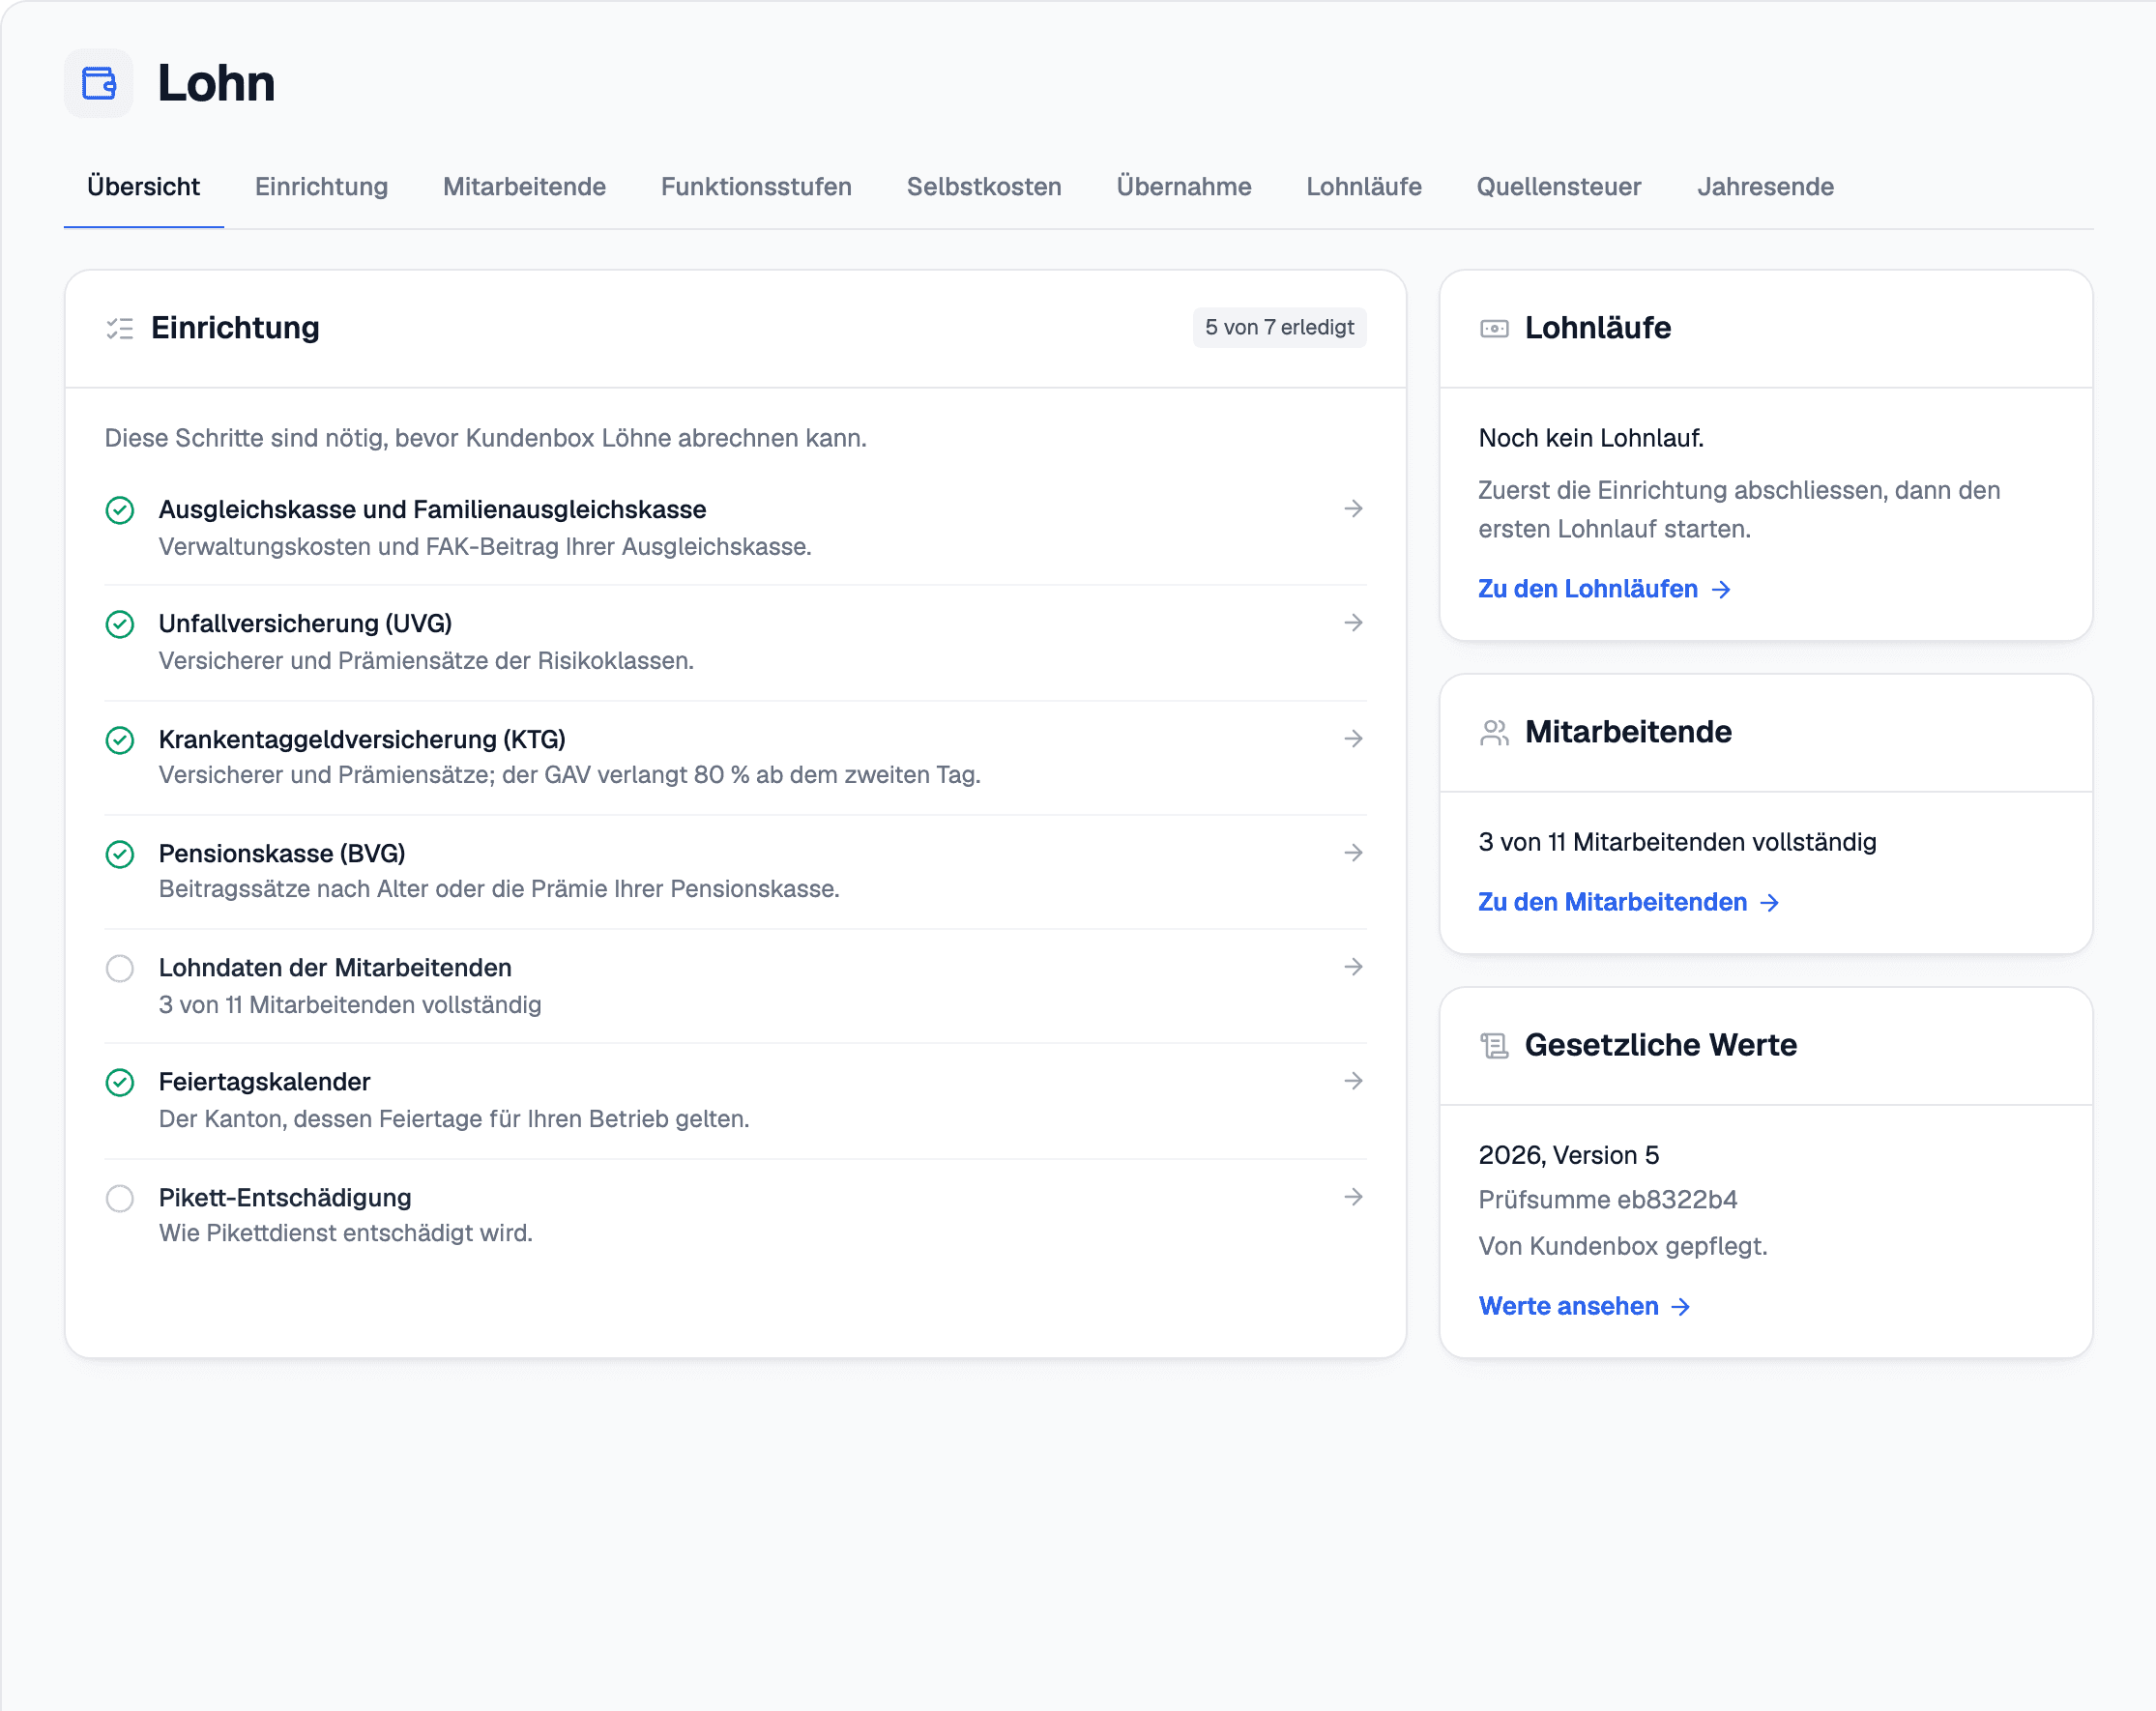The height and width of the screenshot is (1711, 2156).
Task: Open Lohndaten der Mitarbeitenden via its arrow
Action: pos(1353,967)
